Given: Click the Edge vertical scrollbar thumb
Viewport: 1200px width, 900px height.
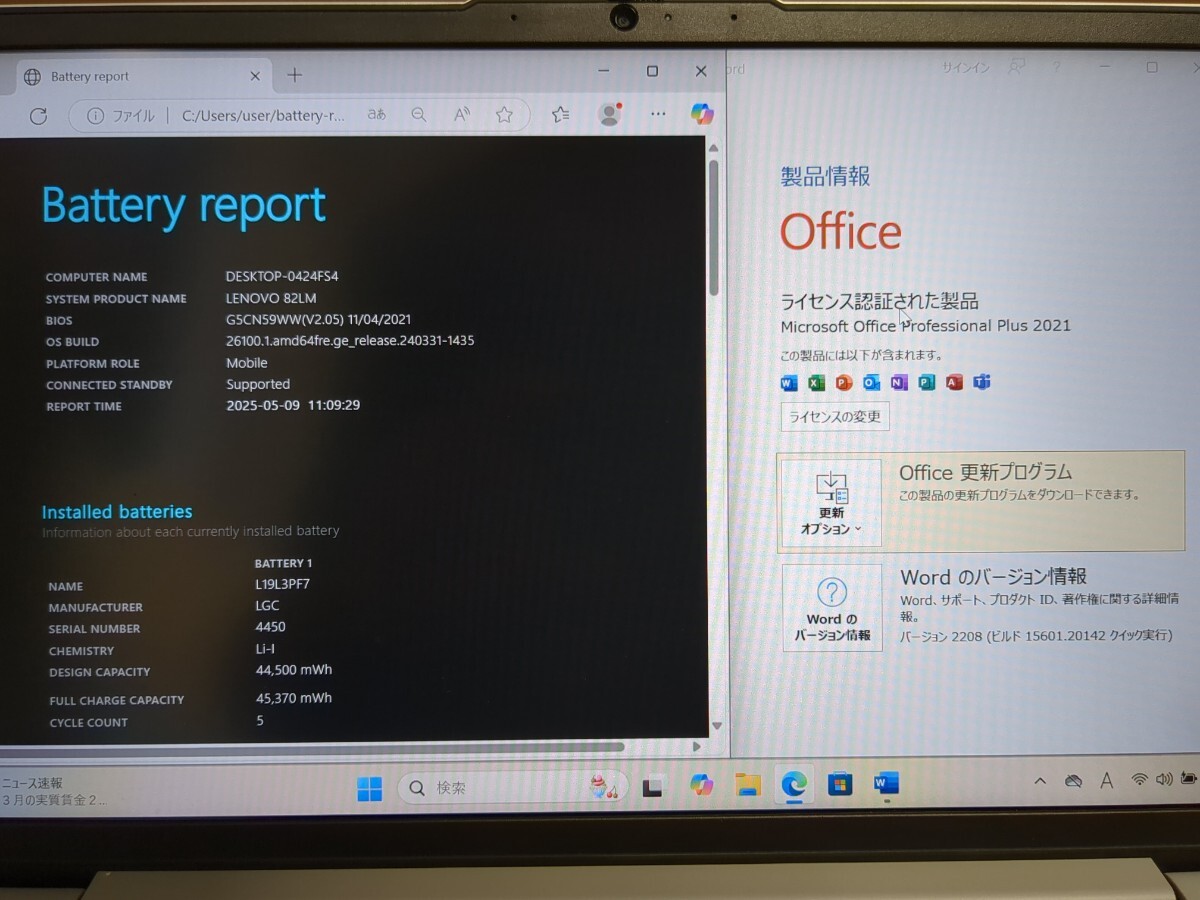Looking at the screenshot, I should [714, 226].
